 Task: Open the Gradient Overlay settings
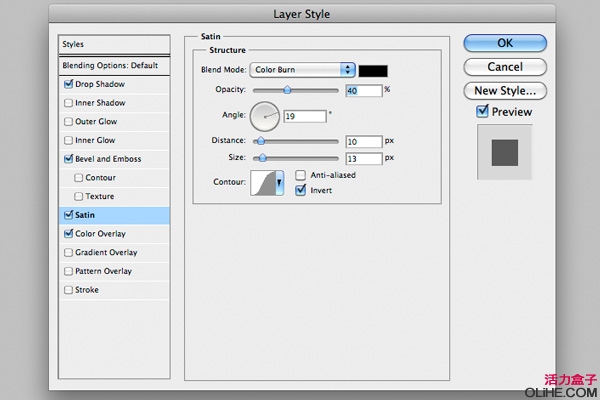(x=106, y=252)
